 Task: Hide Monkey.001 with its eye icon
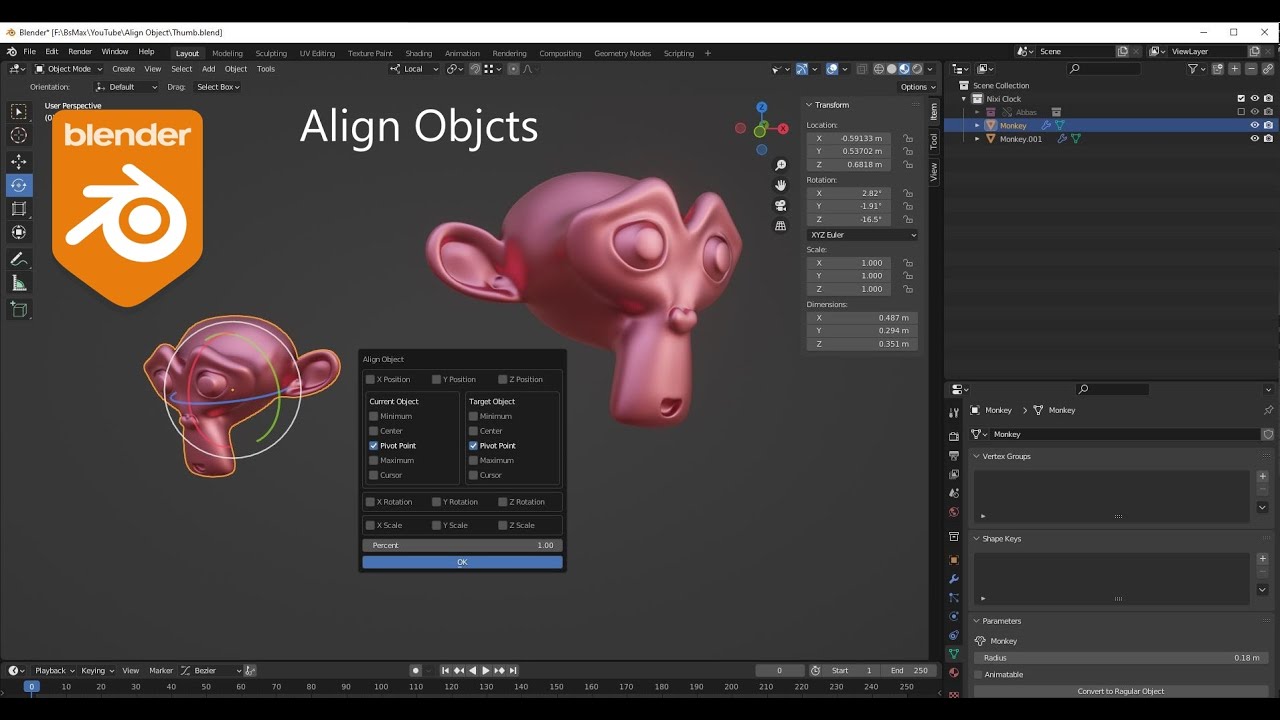[x=1254, y=138]
